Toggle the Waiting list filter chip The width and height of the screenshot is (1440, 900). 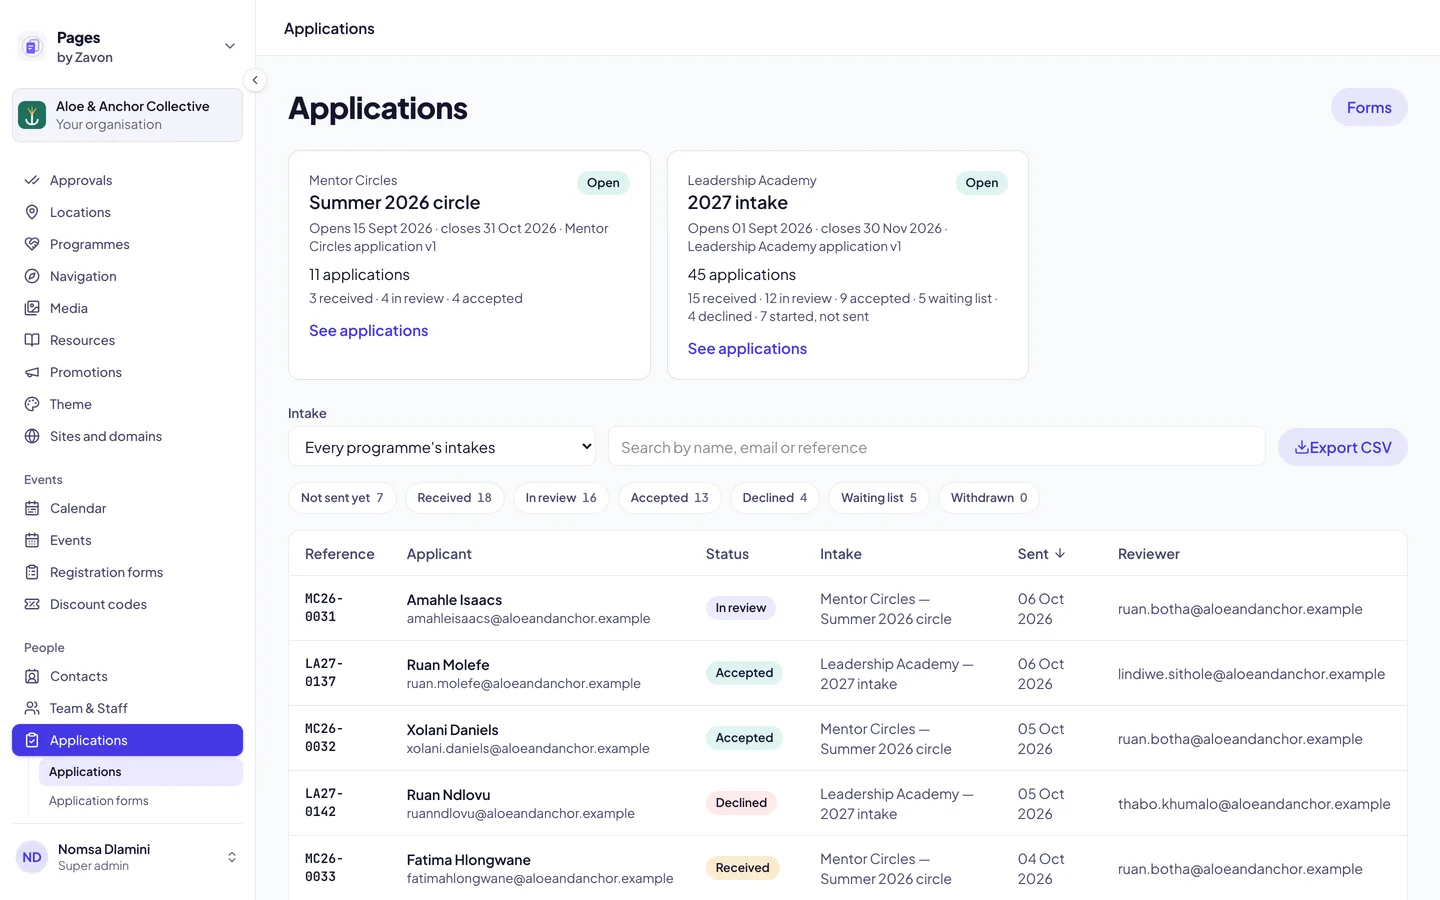click(x=879, y=498)
